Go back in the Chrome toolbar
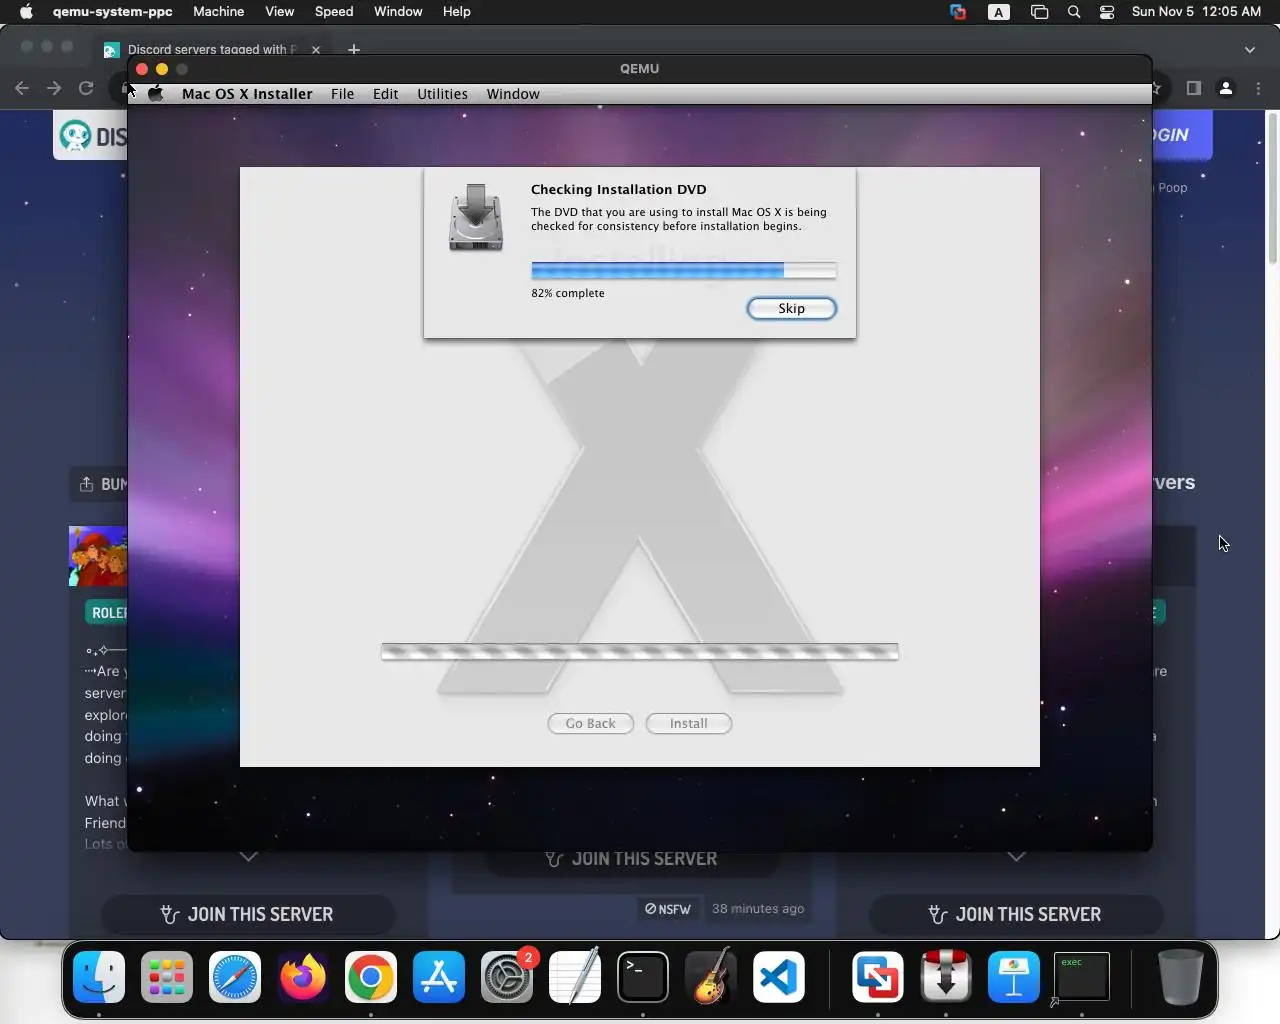1280x1024 pixels. coord(22,88)
